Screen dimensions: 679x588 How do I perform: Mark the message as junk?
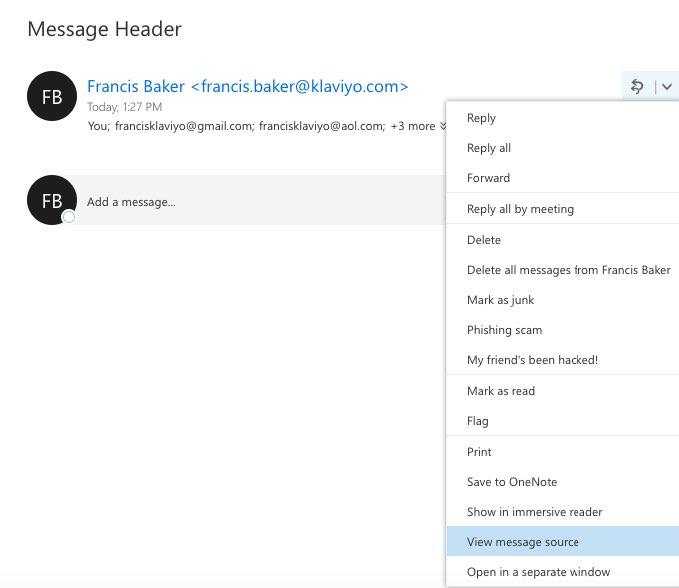coord(501,300)
